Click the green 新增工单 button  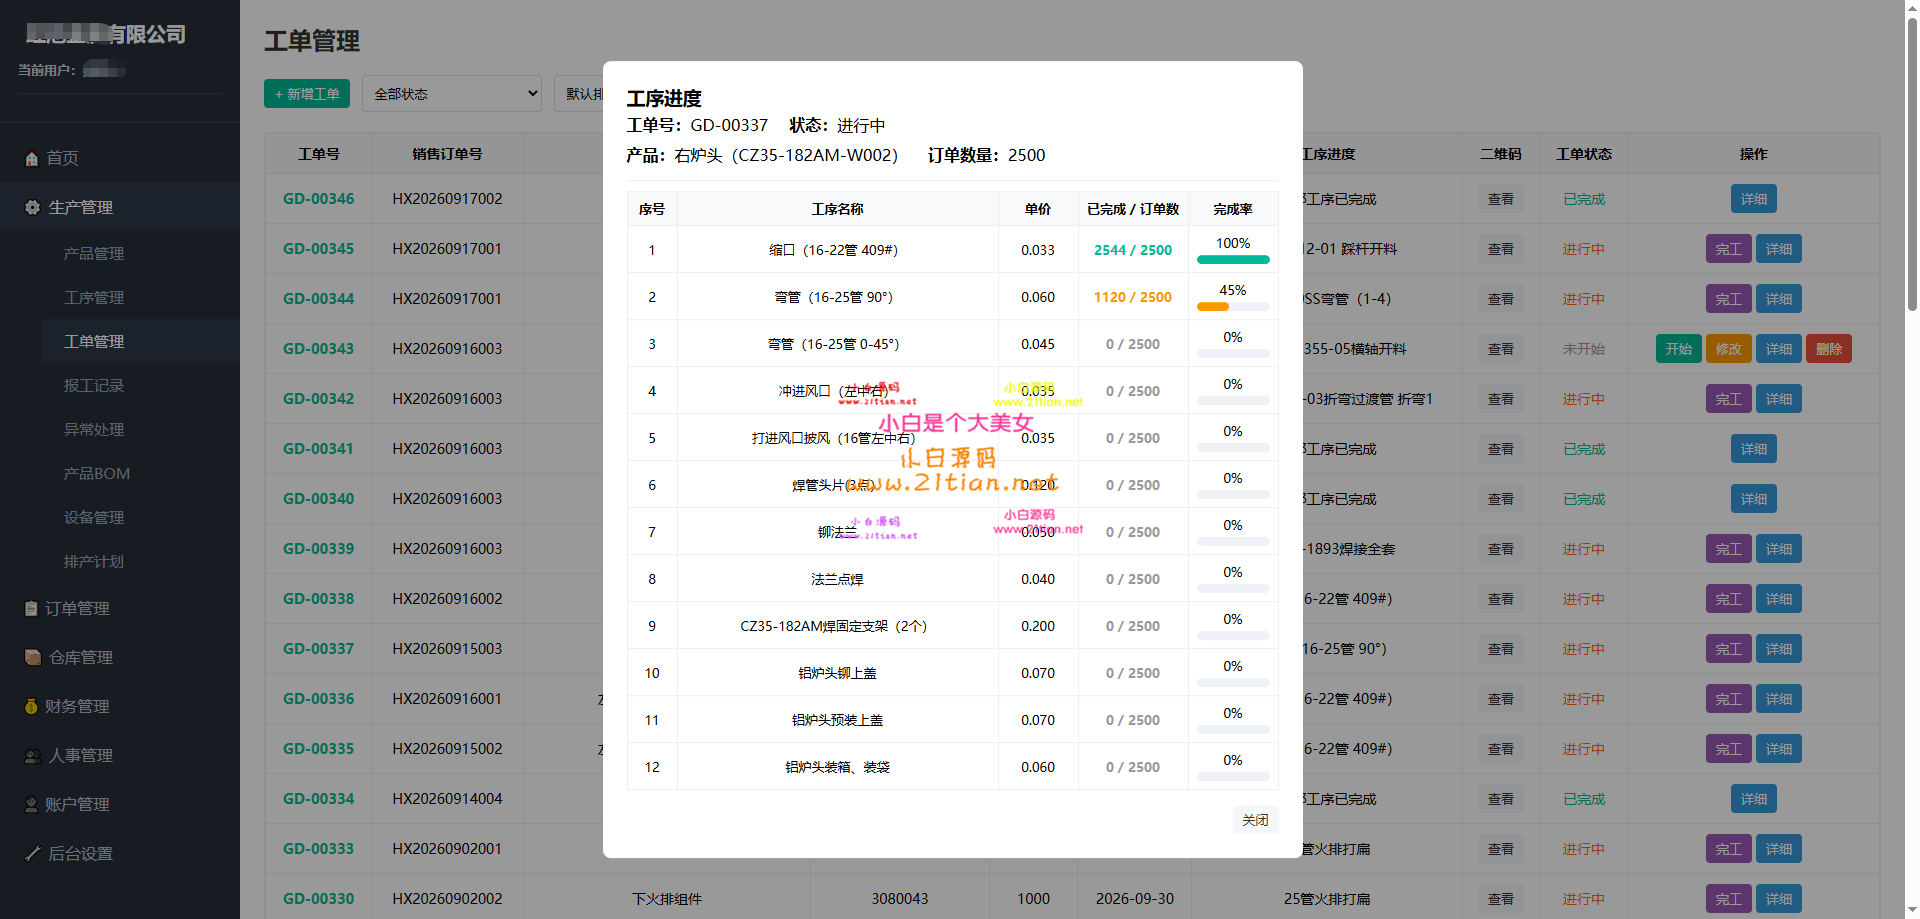pyautogui.click(x=307, y=94)
